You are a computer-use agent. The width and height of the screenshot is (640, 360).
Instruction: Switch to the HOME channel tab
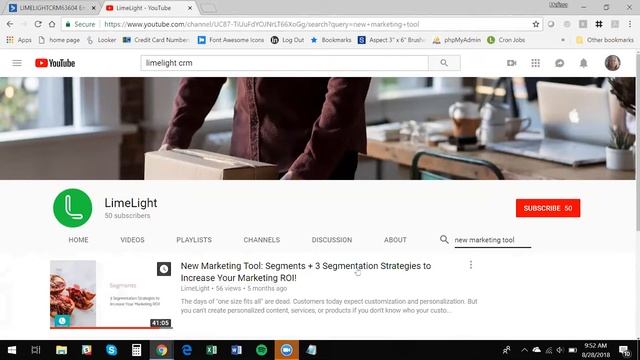pos(78,240)
